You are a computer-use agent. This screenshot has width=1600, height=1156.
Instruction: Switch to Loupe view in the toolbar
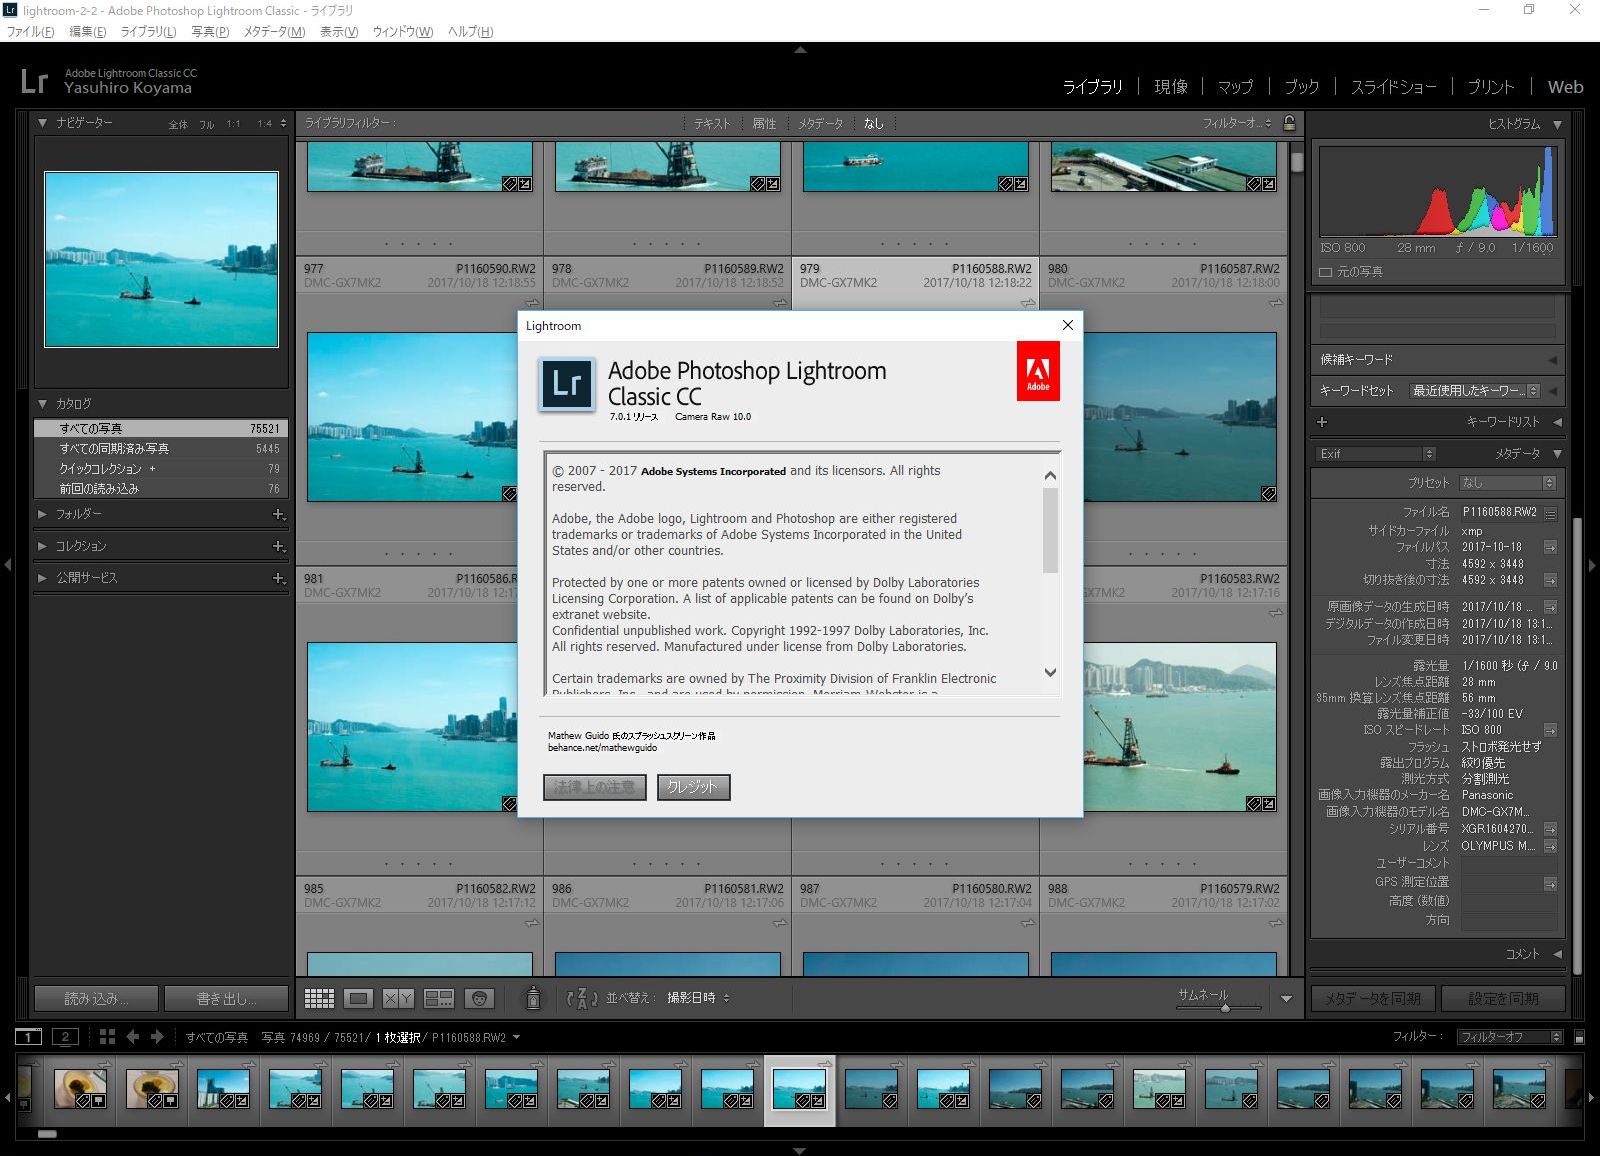358,998
